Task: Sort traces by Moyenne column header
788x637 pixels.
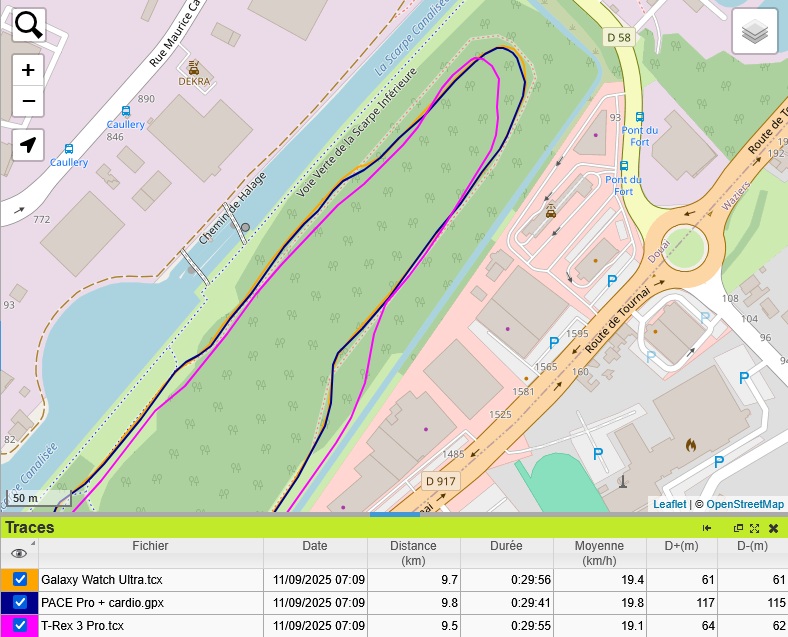Action: pos(599,553)
